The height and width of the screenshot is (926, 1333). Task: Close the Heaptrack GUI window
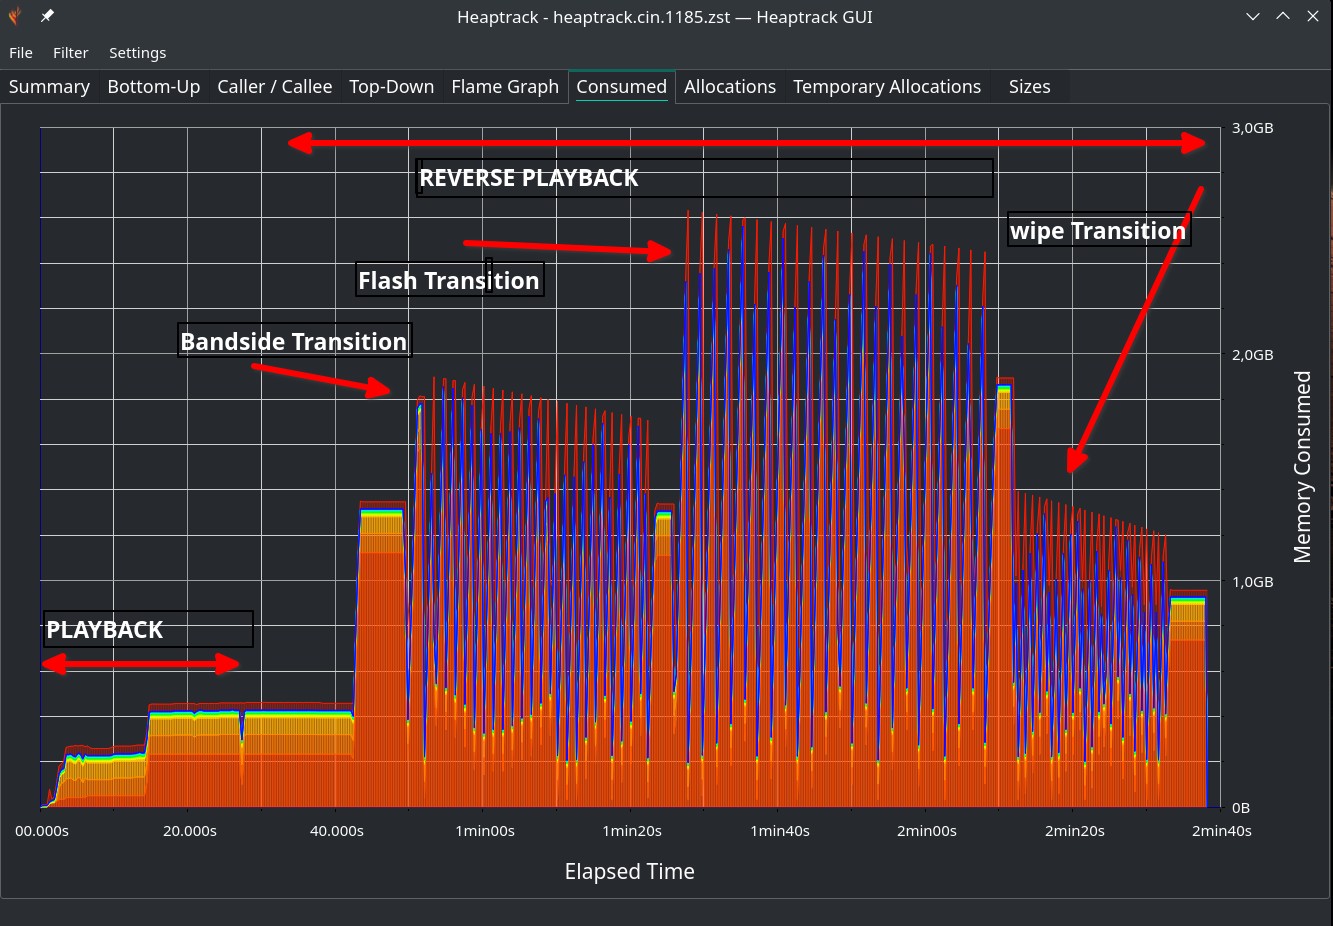[x=1313, y=16]
